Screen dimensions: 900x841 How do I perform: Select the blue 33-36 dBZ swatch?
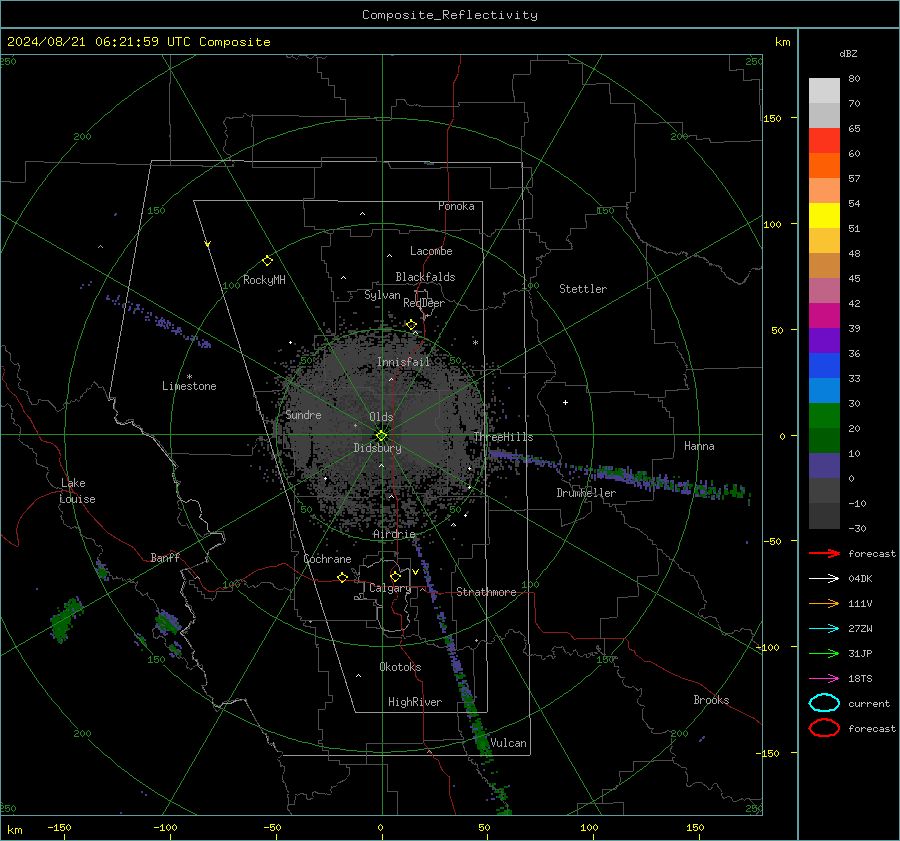point(824,366)
